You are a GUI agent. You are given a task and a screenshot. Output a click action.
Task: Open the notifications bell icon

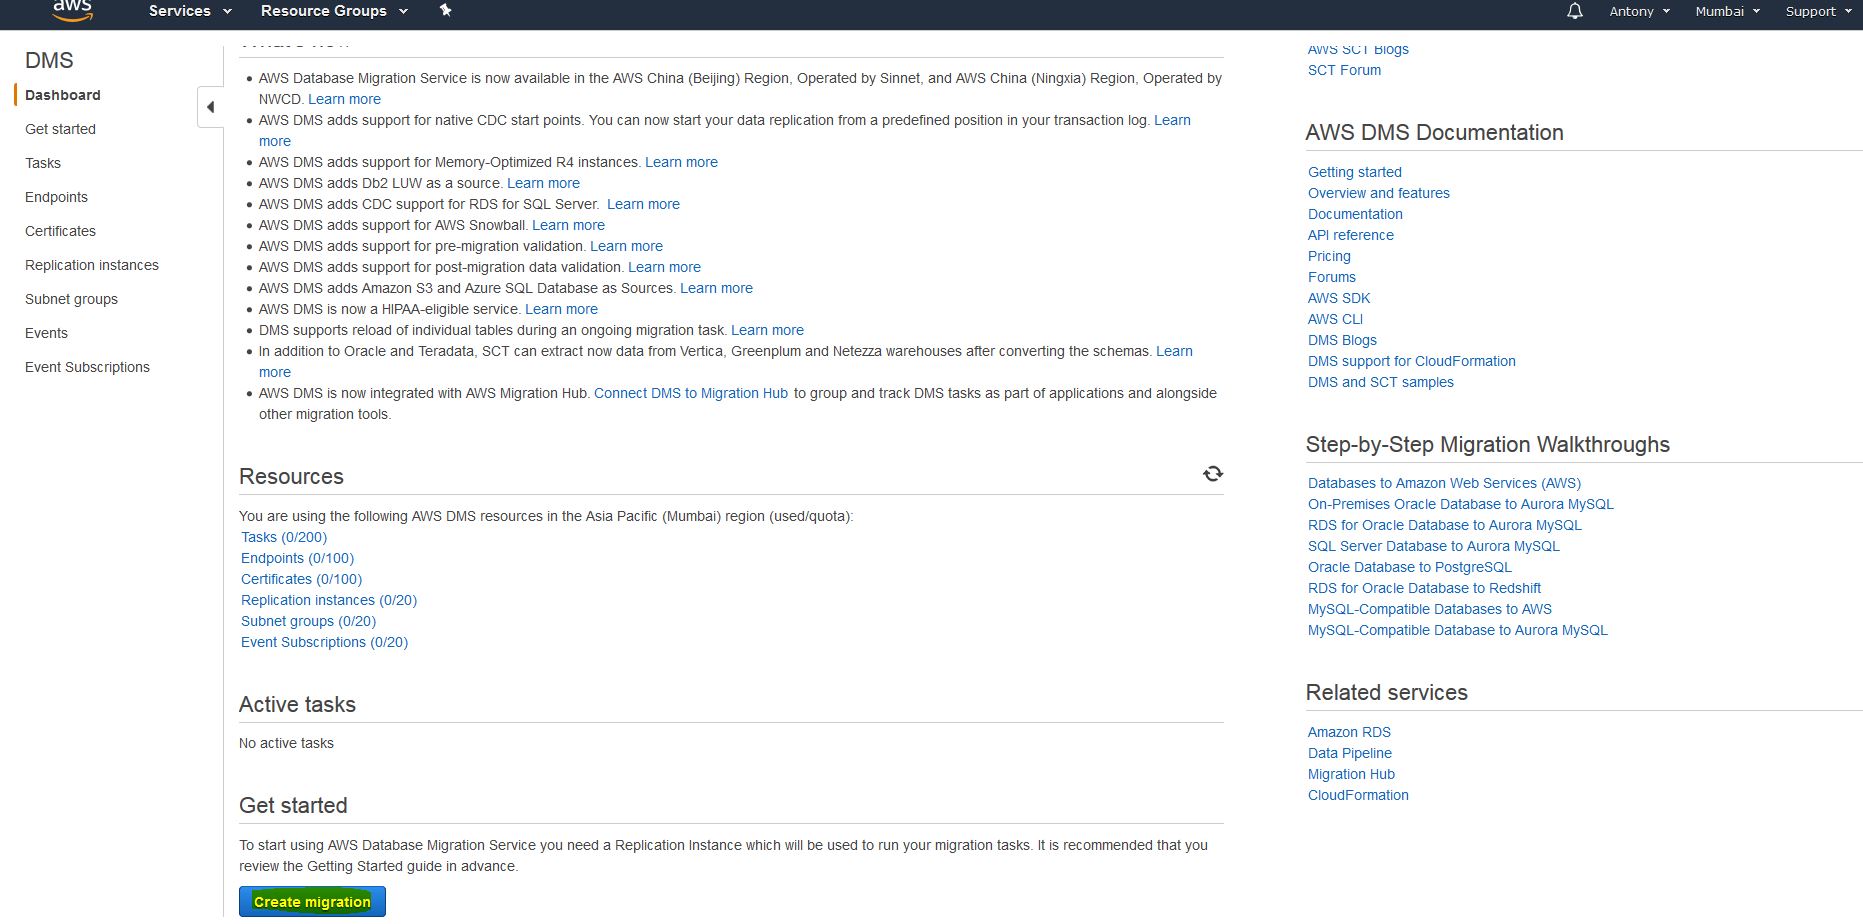tap(1574, 11)
